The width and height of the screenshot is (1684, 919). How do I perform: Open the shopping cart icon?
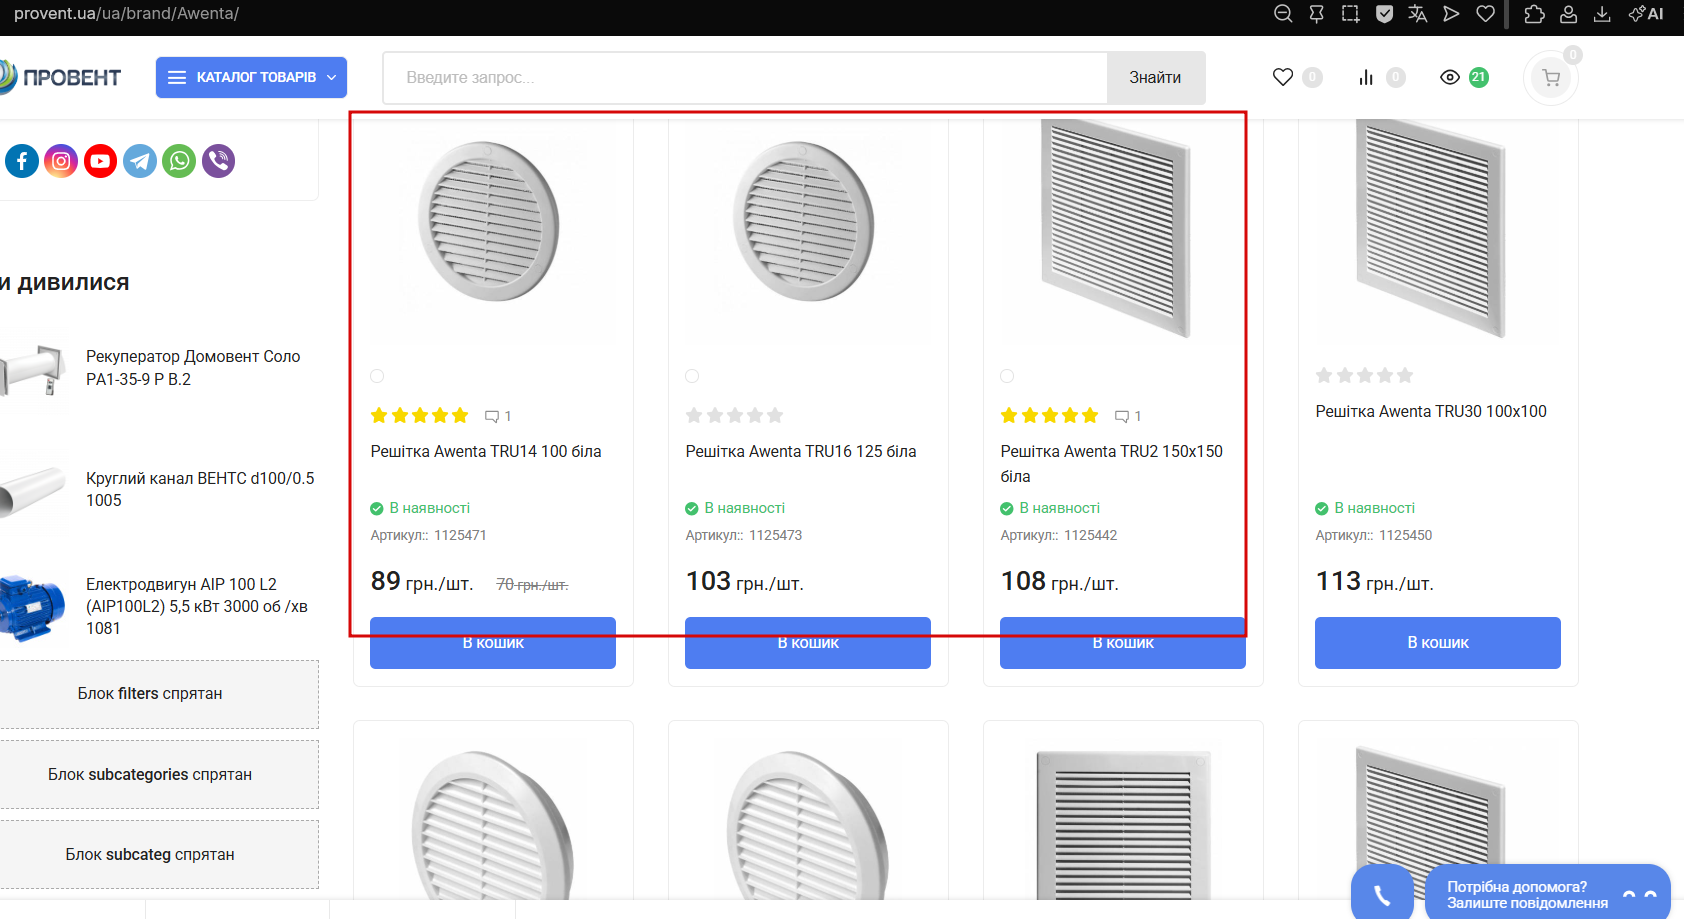click(x=1550, y=78)
